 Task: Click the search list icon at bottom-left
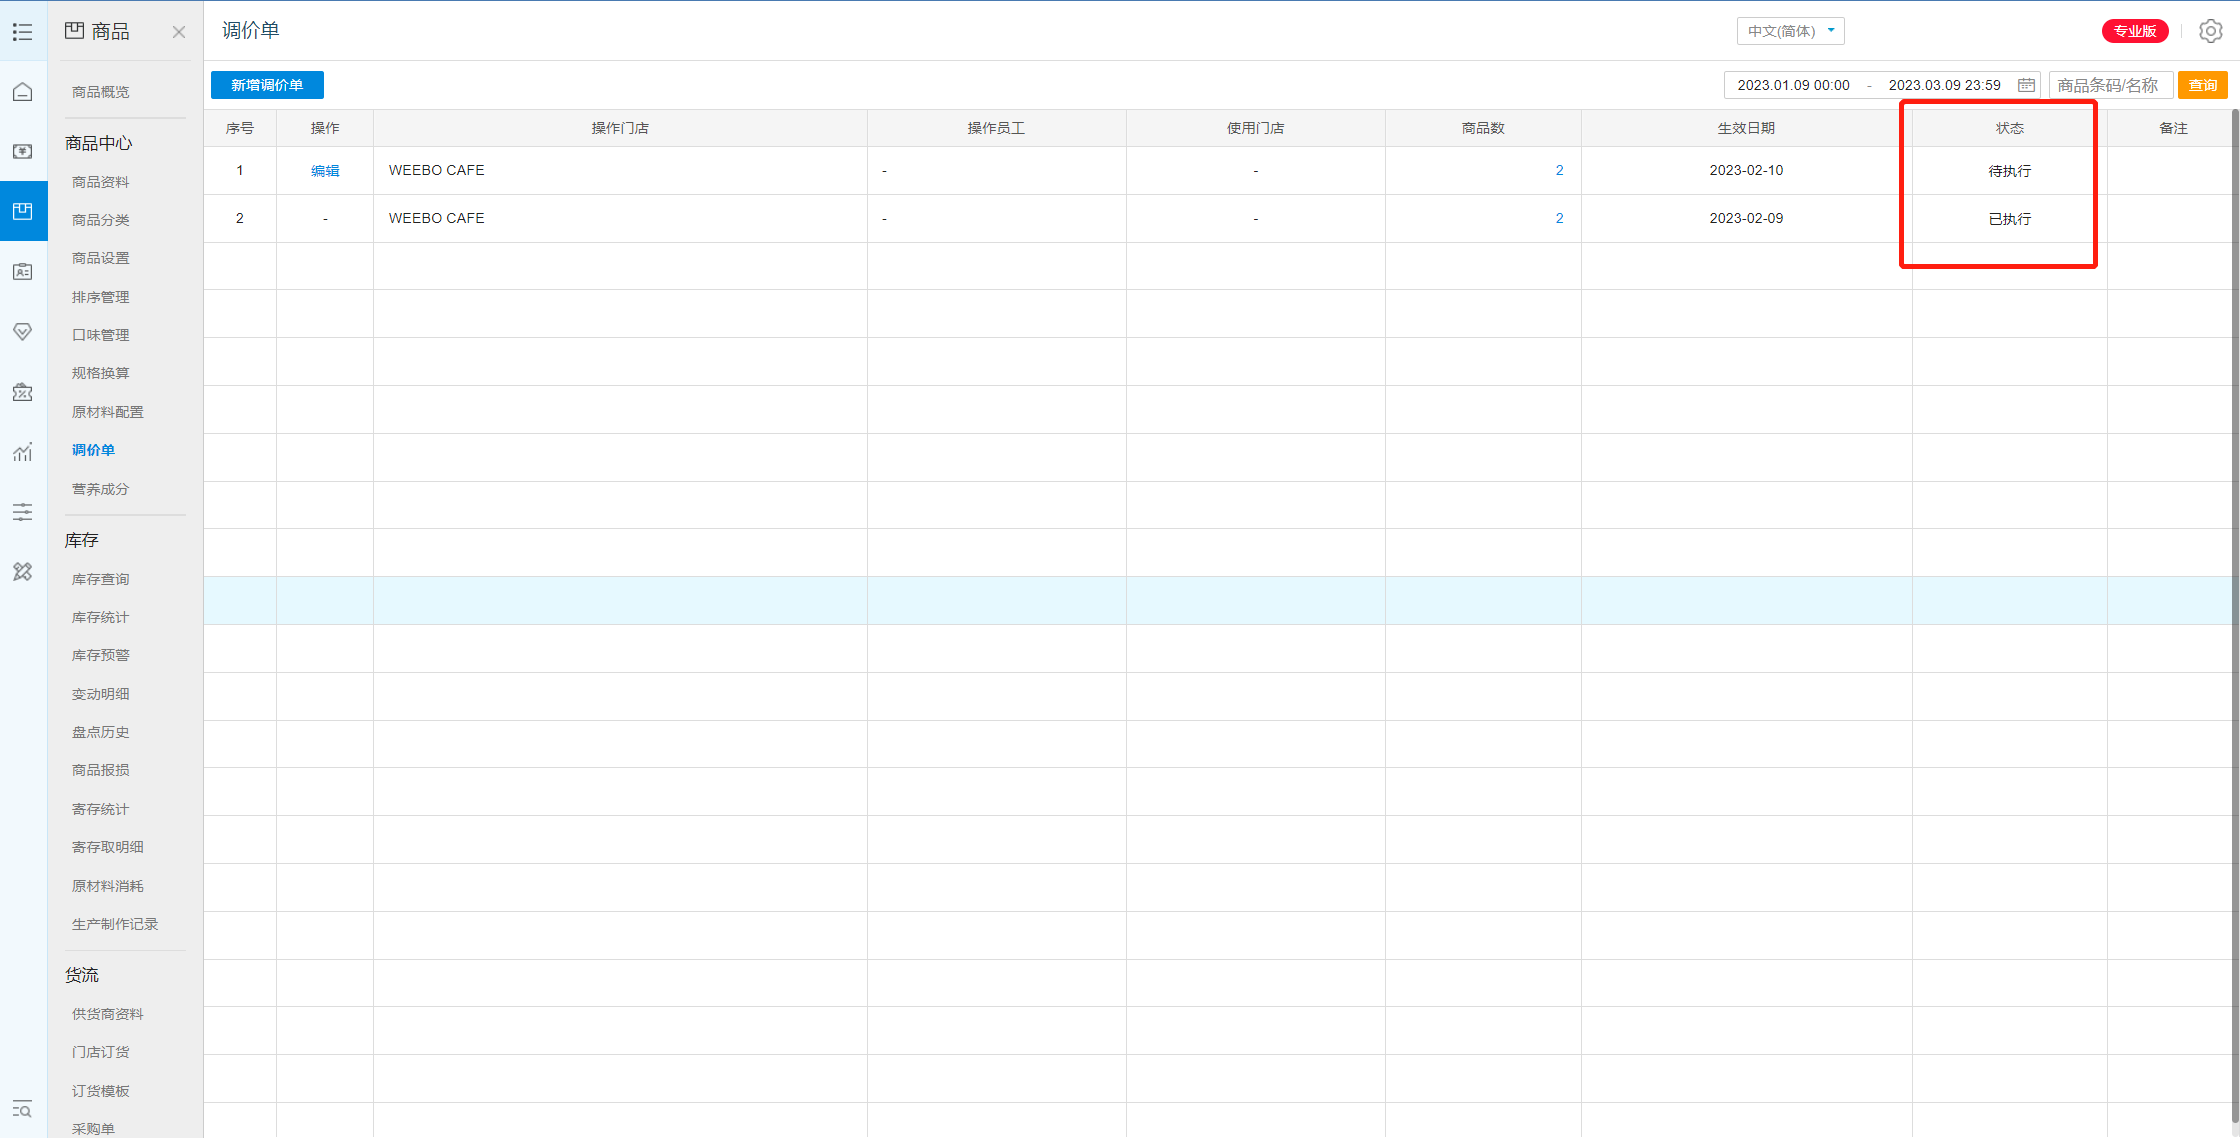(23, 1109)
